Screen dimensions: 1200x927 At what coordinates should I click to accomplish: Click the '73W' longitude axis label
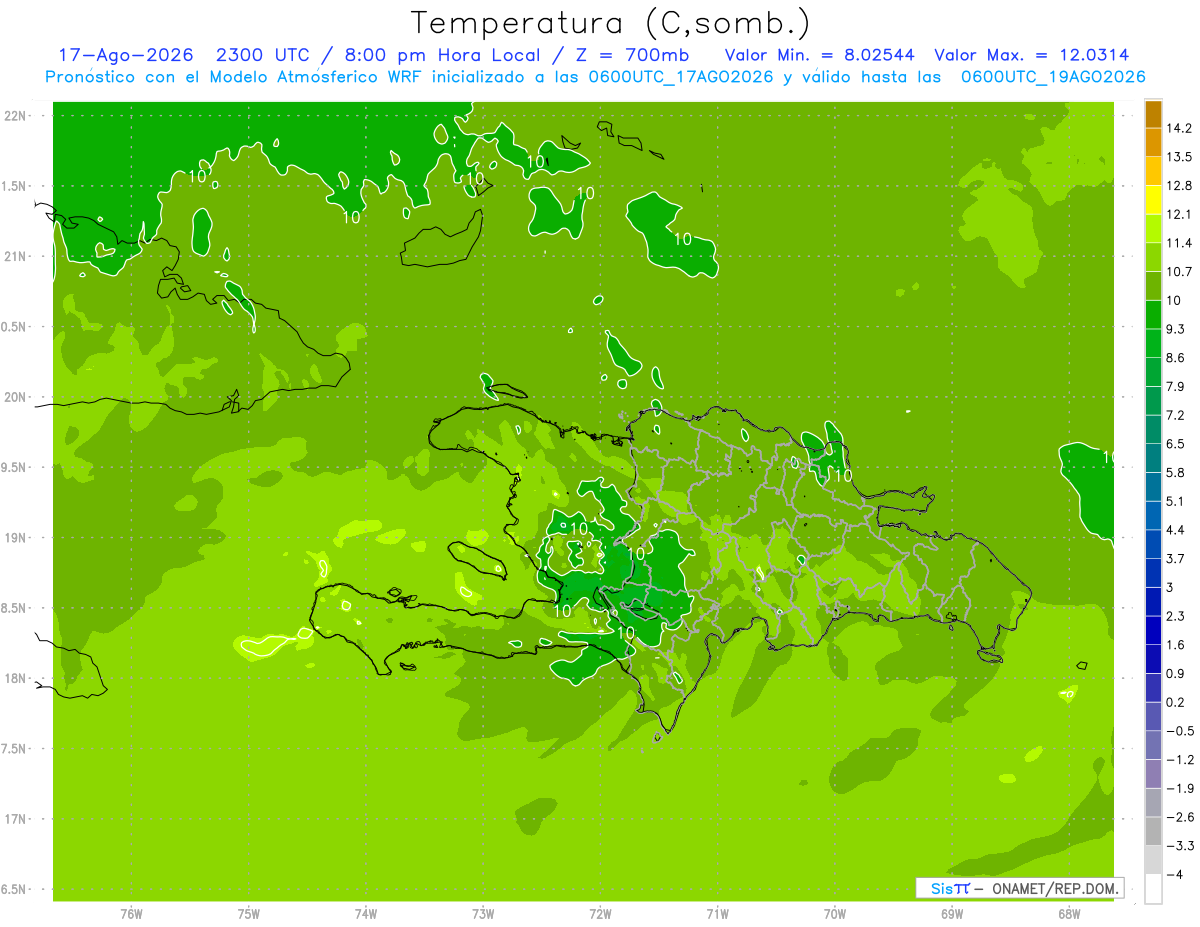point(483,914)
